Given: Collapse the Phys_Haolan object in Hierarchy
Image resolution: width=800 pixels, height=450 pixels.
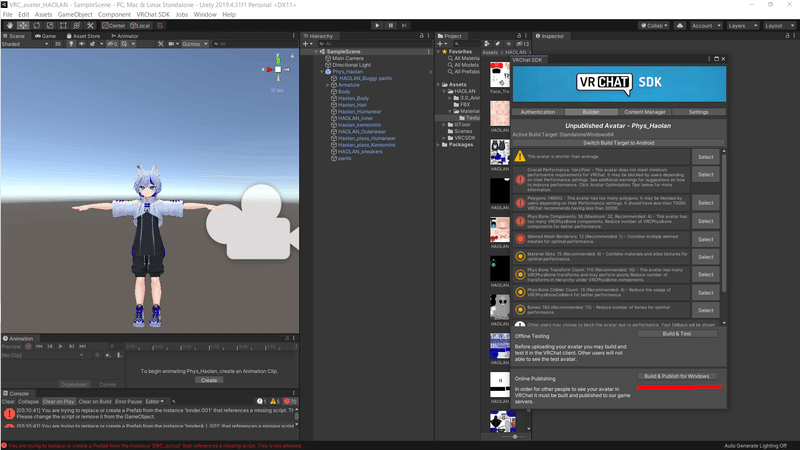Looking at the screenshot, I should click(x=322, y=72).
